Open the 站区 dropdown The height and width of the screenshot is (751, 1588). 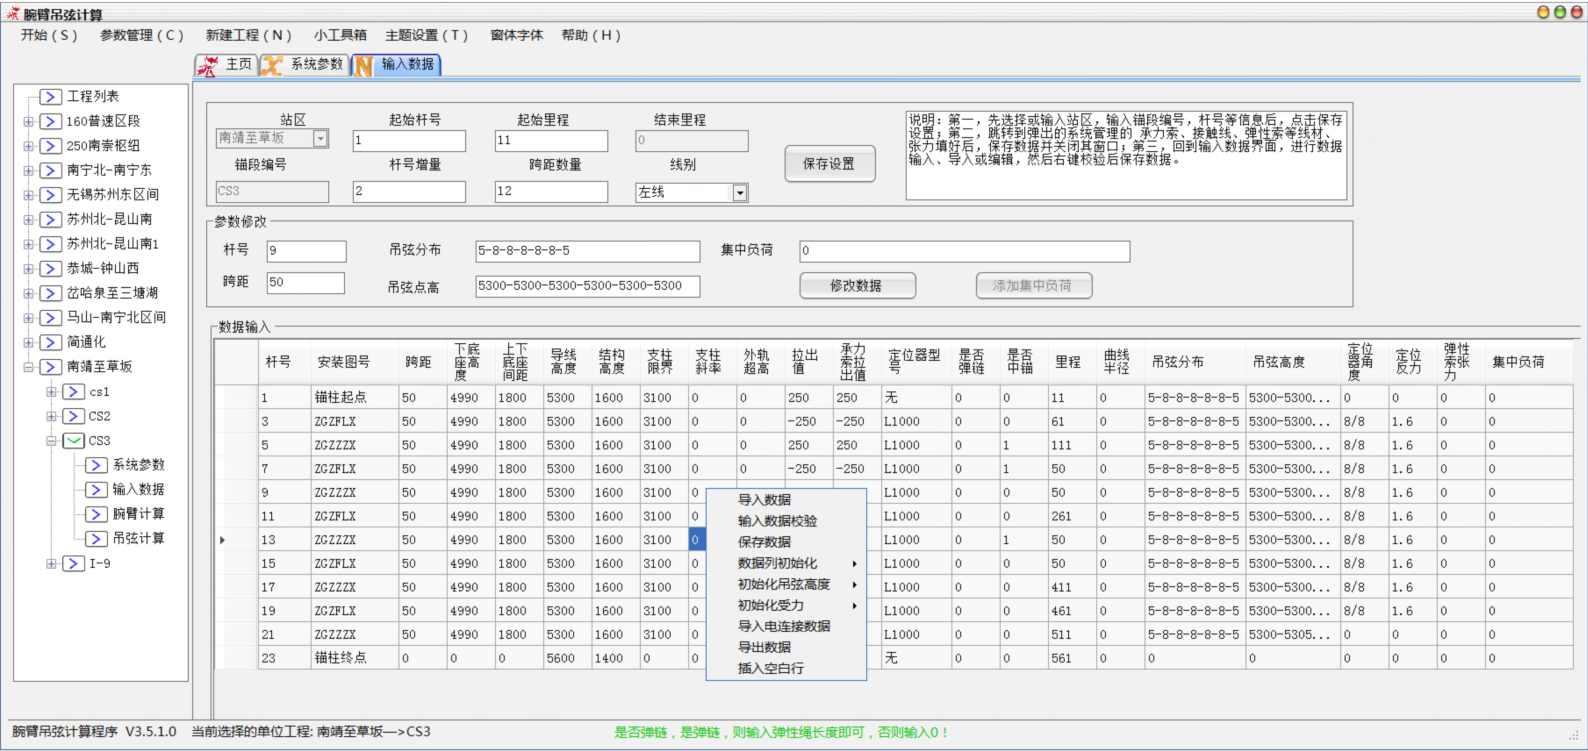[321, 139]
